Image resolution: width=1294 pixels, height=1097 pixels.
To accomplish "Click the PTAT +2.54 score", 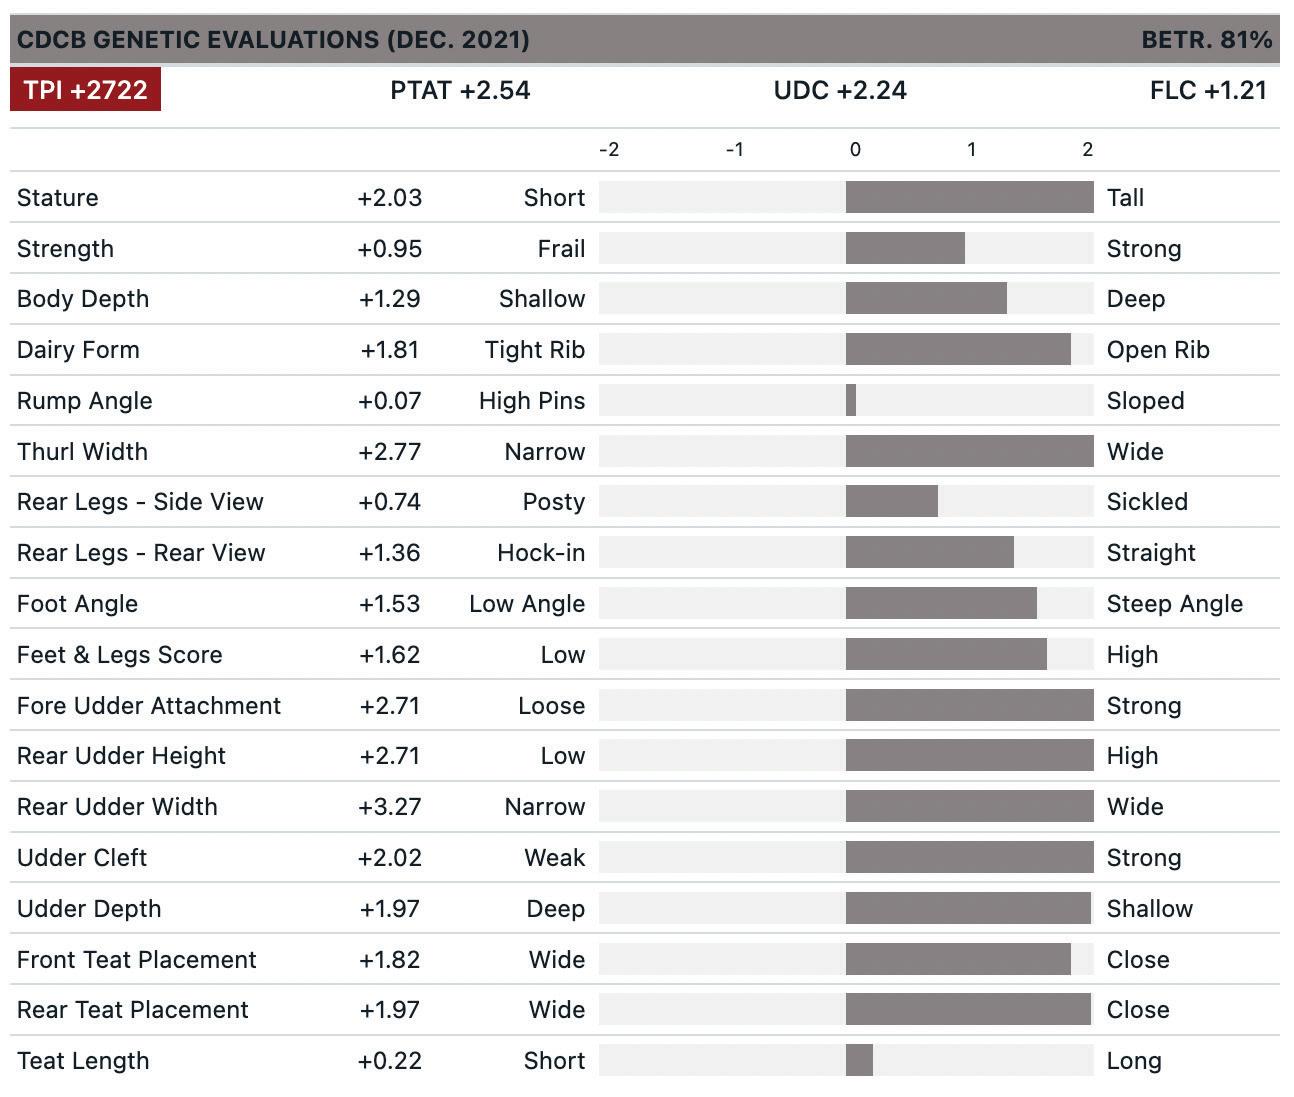I will pos(460,90).
